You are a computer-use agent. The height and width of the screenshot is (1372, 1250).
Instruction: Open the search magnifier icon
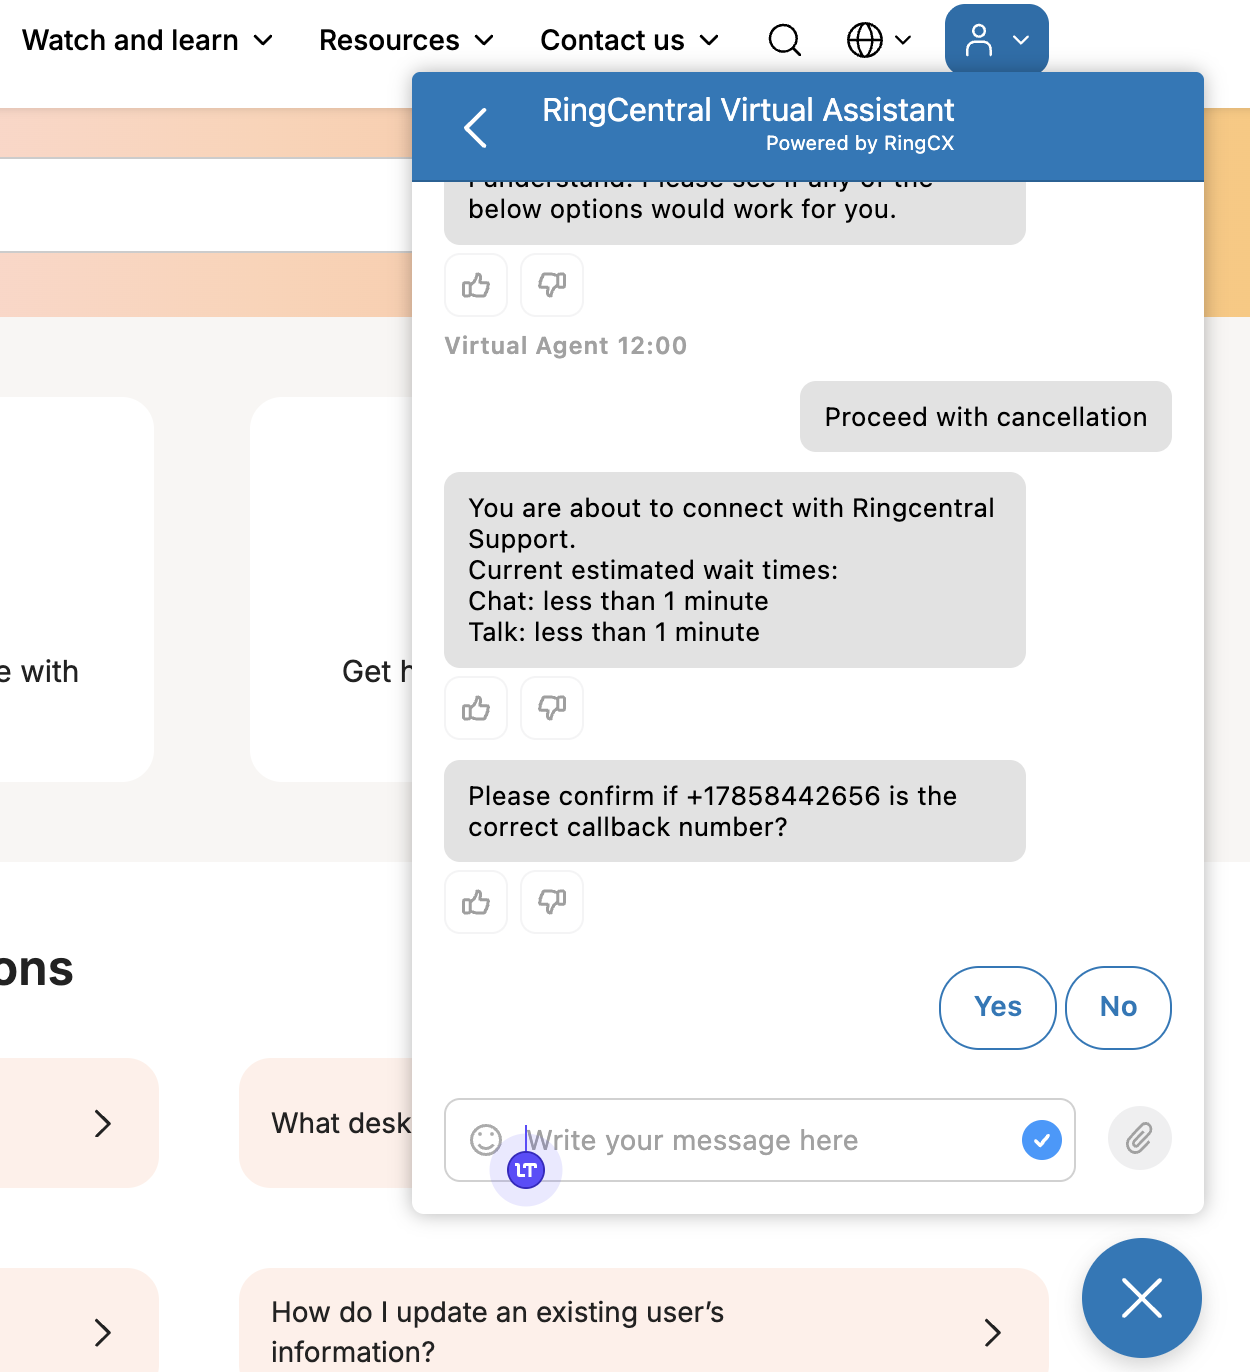(785, 40)
